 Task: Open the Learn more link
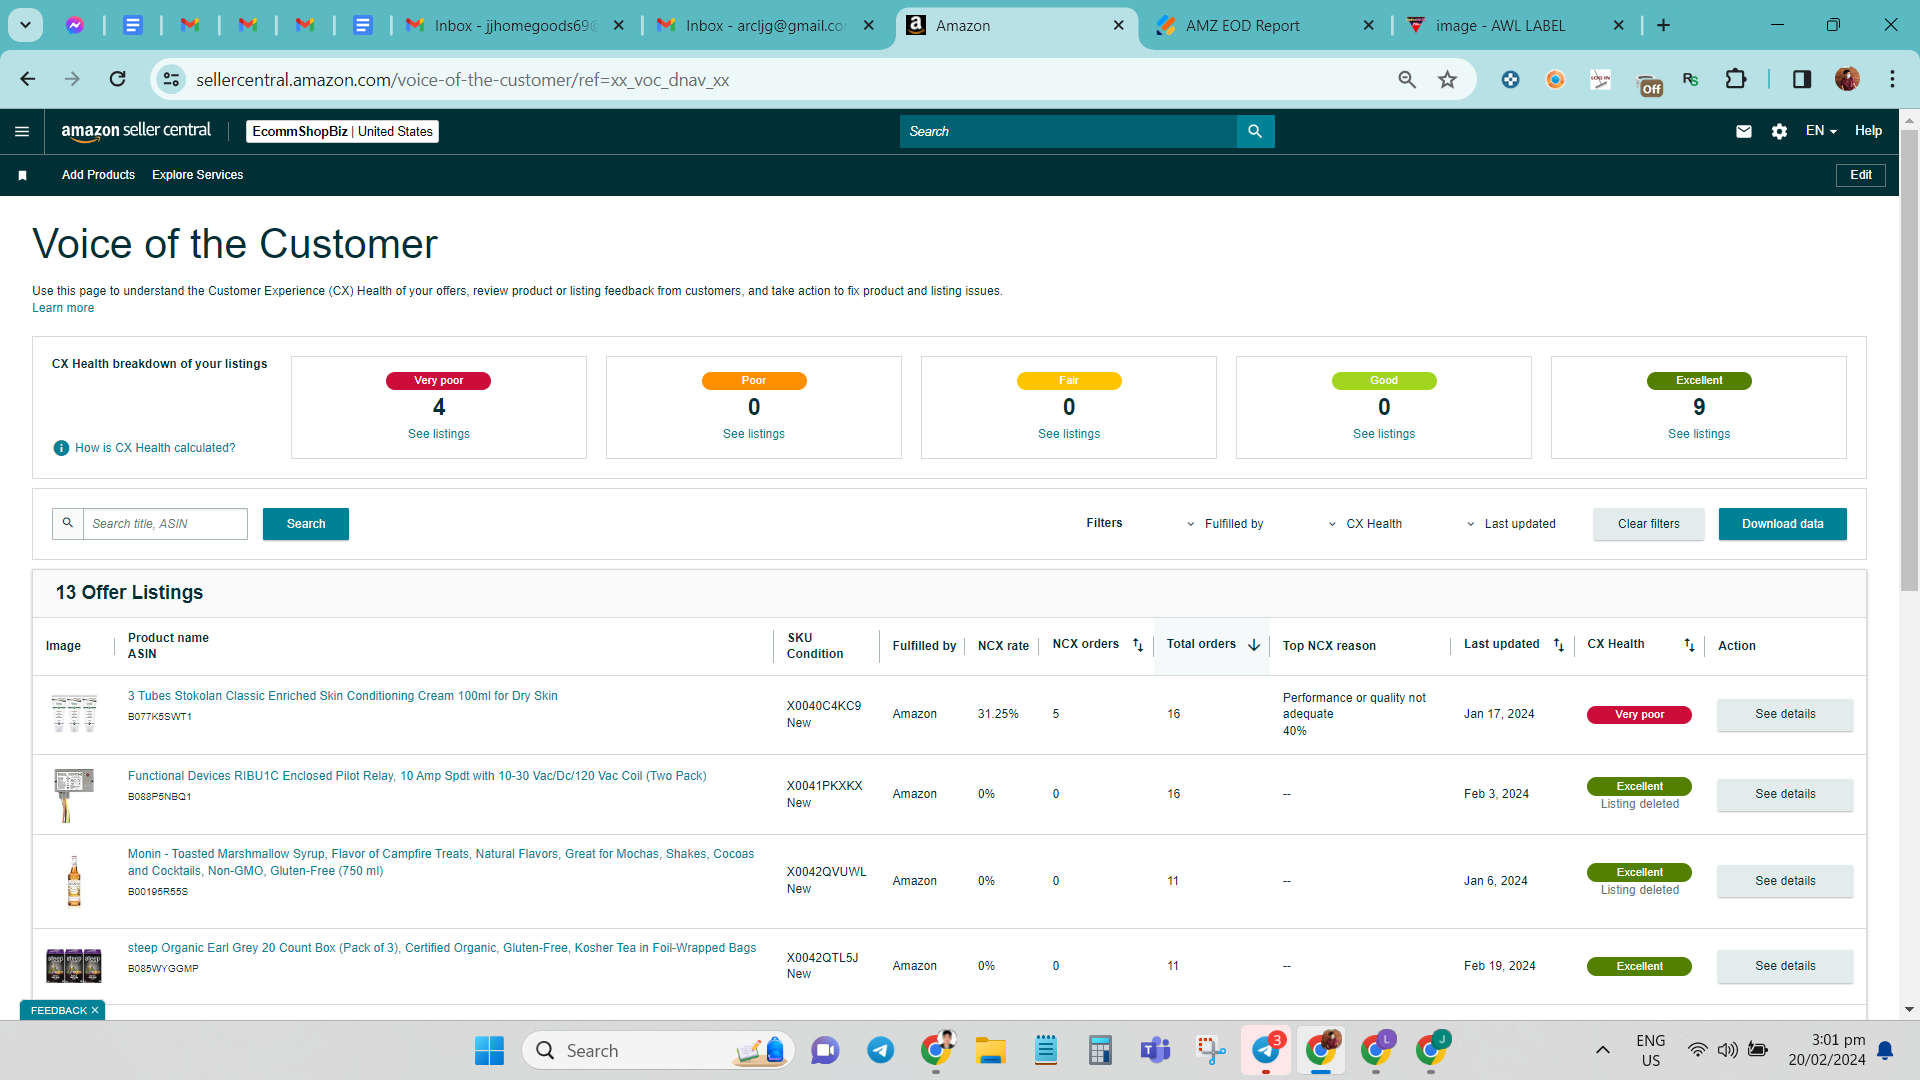pyautogui.click(x=63, y=308)
